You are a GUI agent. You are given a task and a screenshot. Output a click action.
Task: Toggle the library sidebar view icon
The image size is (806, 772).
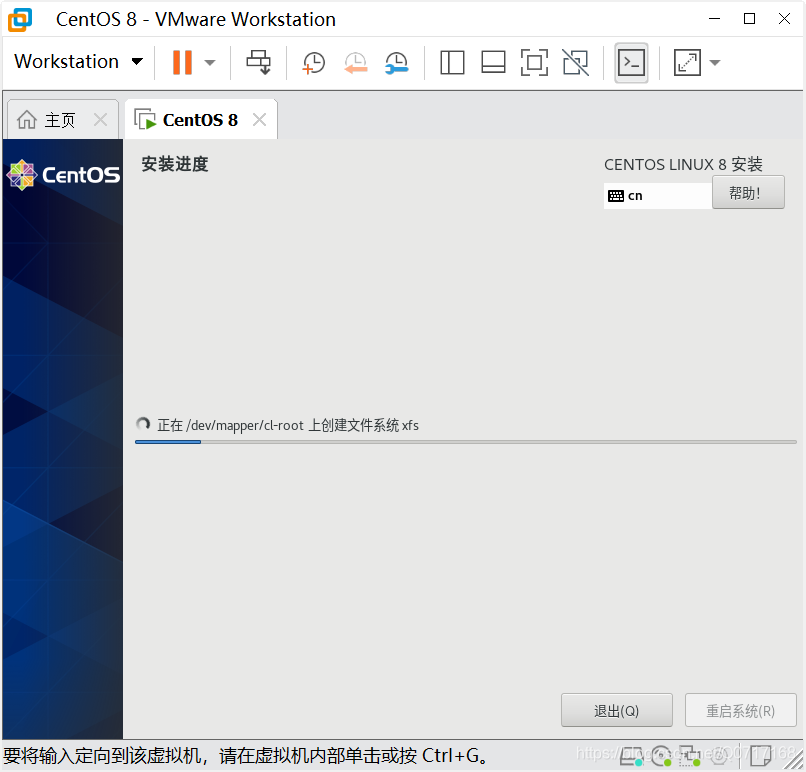tap(452, 63)
